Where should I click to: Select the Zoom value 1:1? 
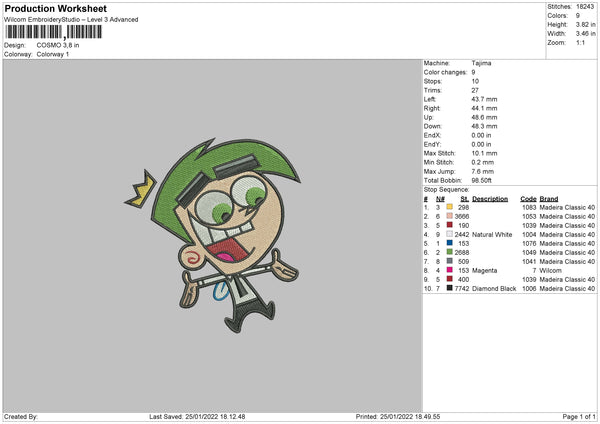click(580, 42)
